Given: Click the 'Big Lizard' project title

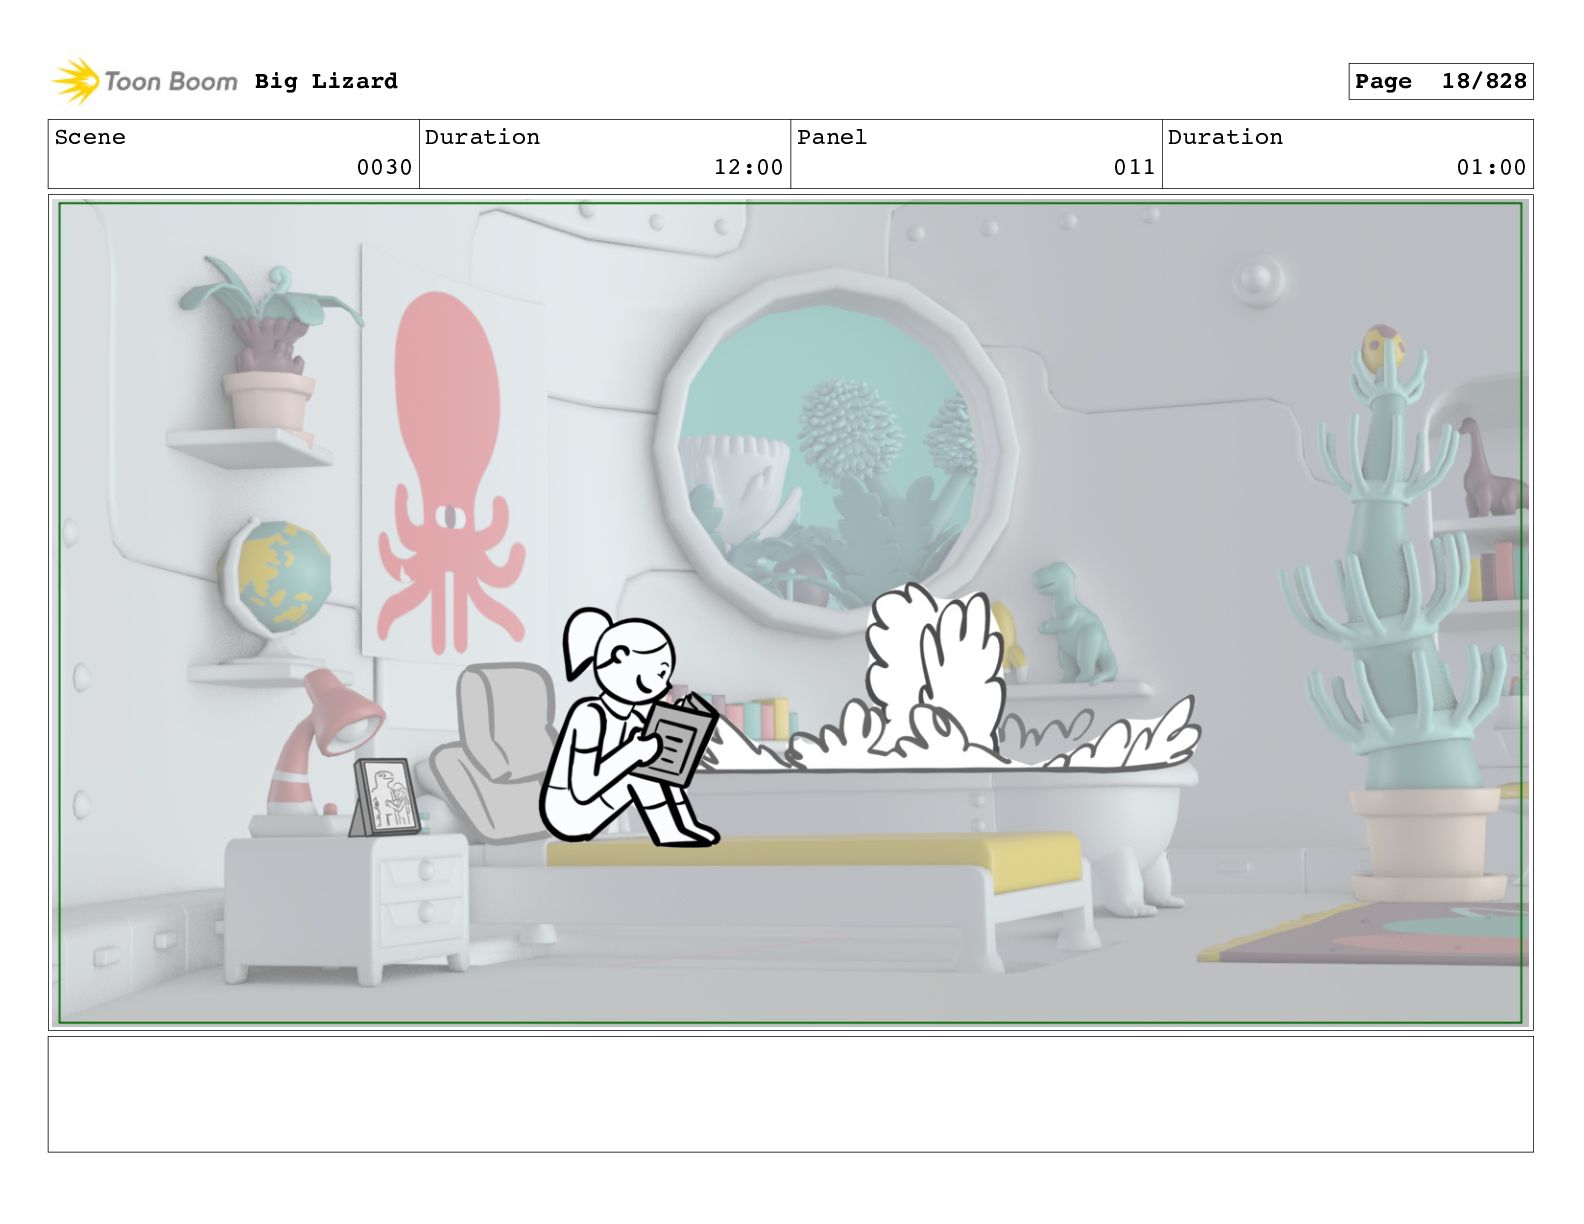Looking at the screenshot, I should (x=326, y=81).
